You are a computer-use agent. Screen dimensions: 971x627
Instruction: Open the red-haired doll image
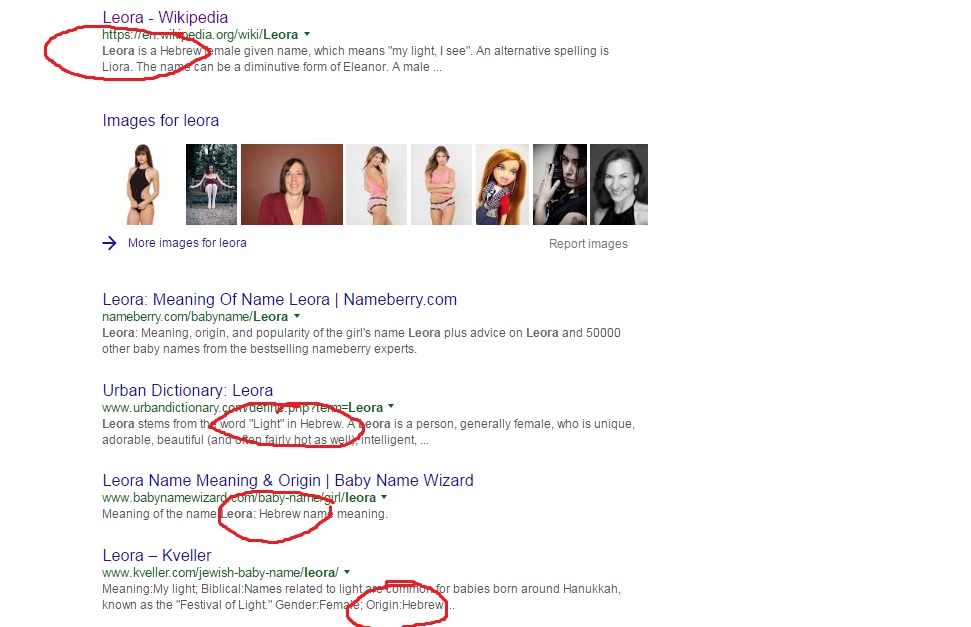coord(502,184)
